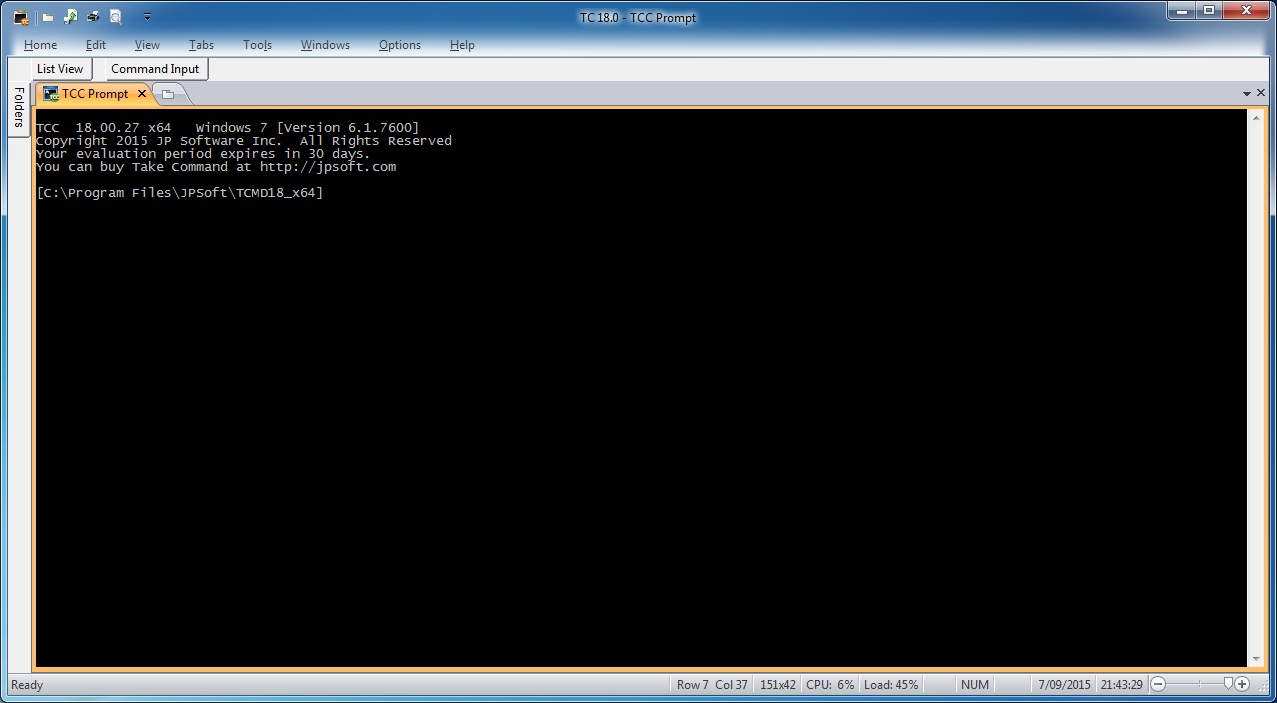Click the green arrow document icon in toolbar
Image resolution: width=1277 pixels, height=703 pixels.
(x=70, y=17)
